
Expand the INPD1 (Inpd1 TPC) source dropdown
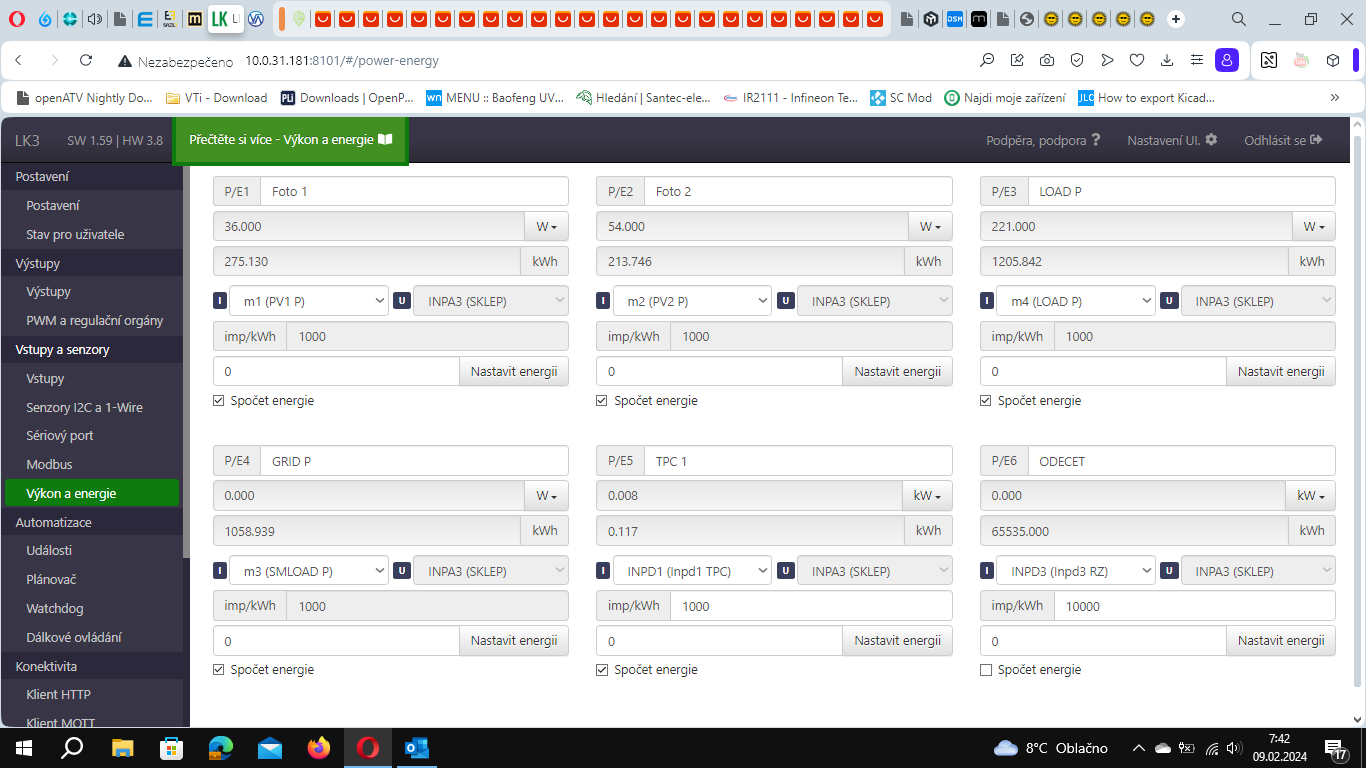[692, 571]
